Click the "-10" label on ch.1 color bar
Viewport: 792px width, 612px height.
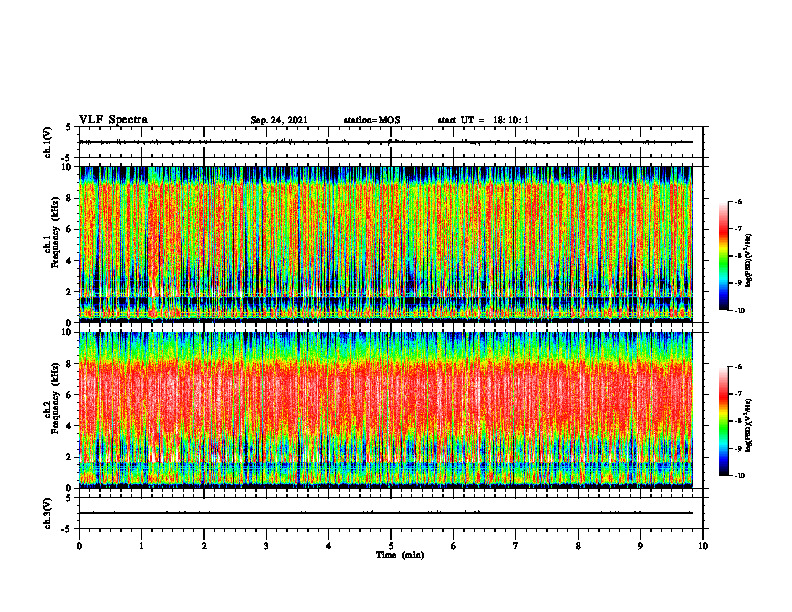739,311
